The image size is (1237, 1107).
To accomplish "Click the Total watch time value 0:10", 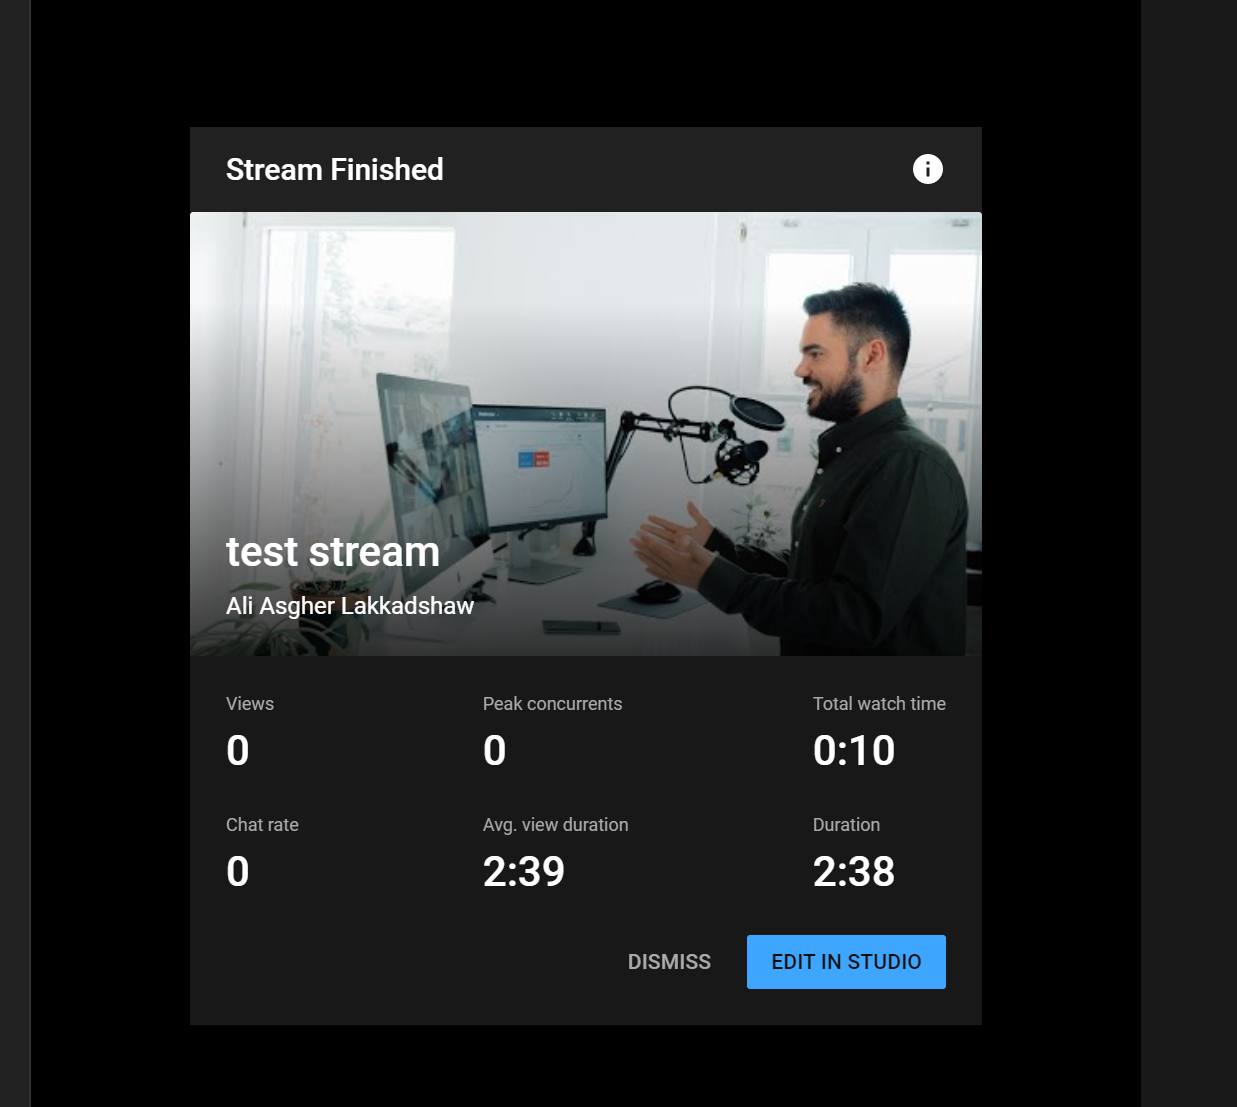I will pyautogui.click(x=854, y=750).
